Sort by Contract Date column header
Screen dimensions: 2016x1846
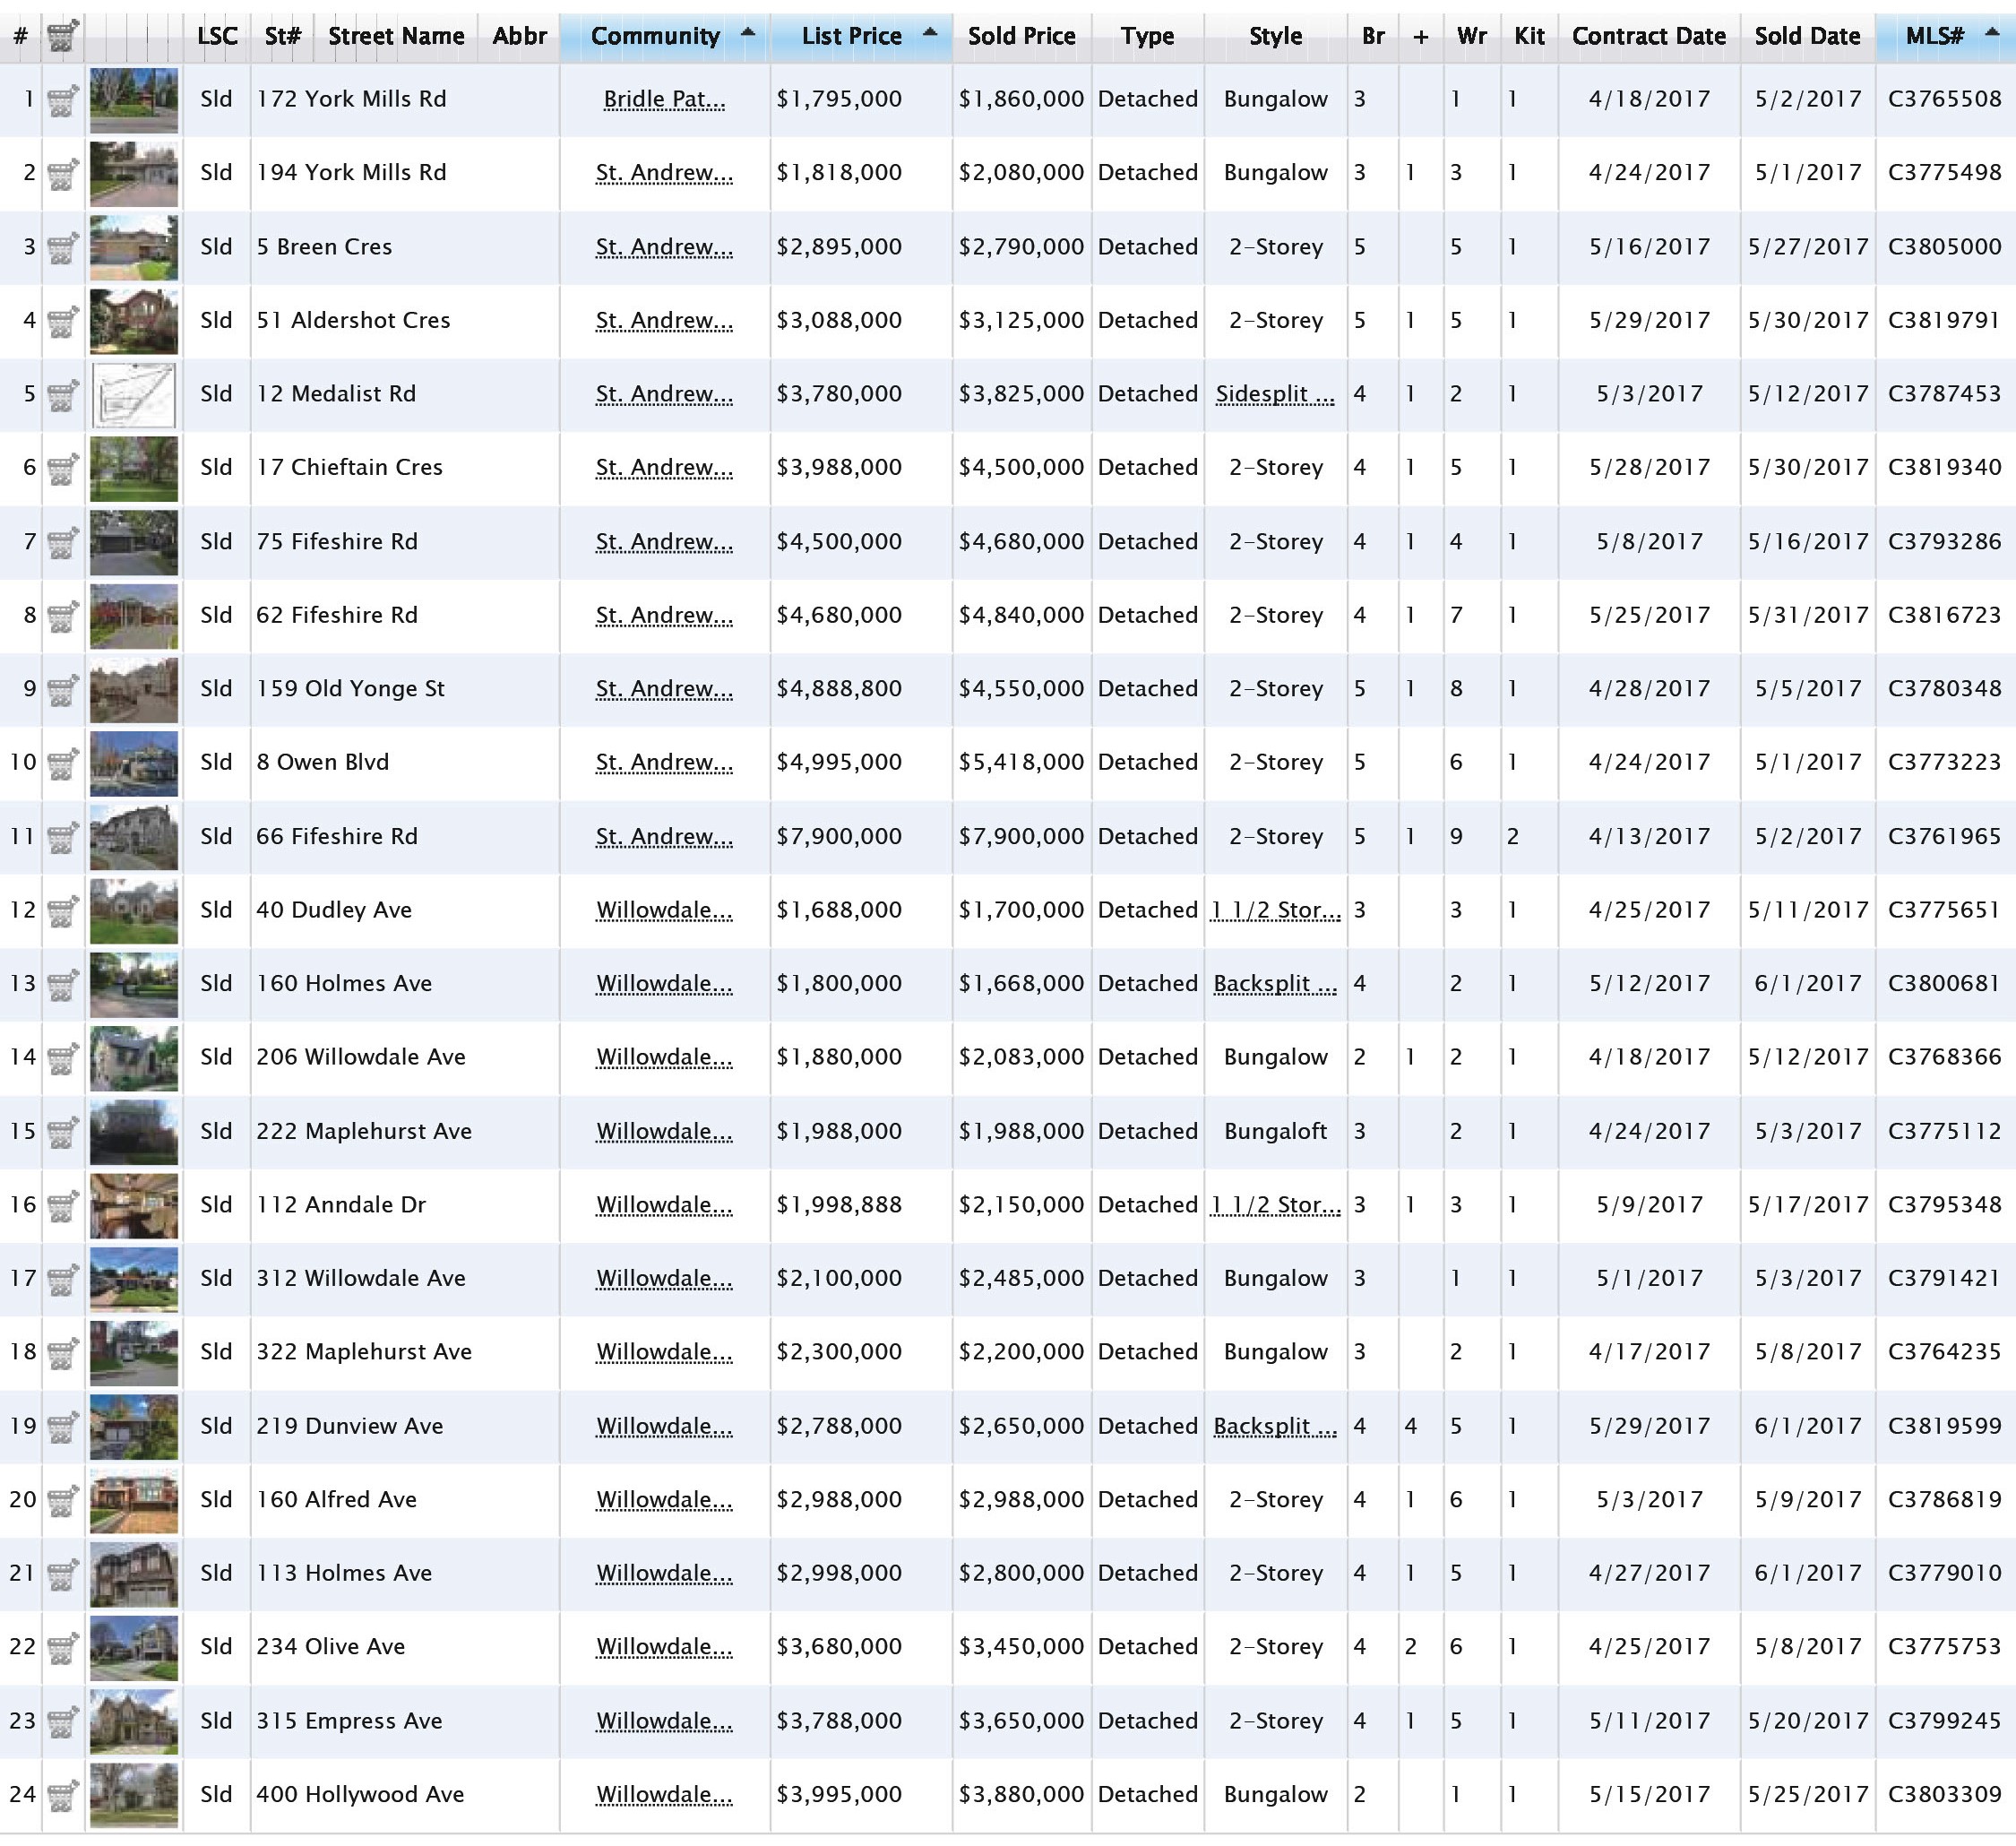pos(1648,37)
